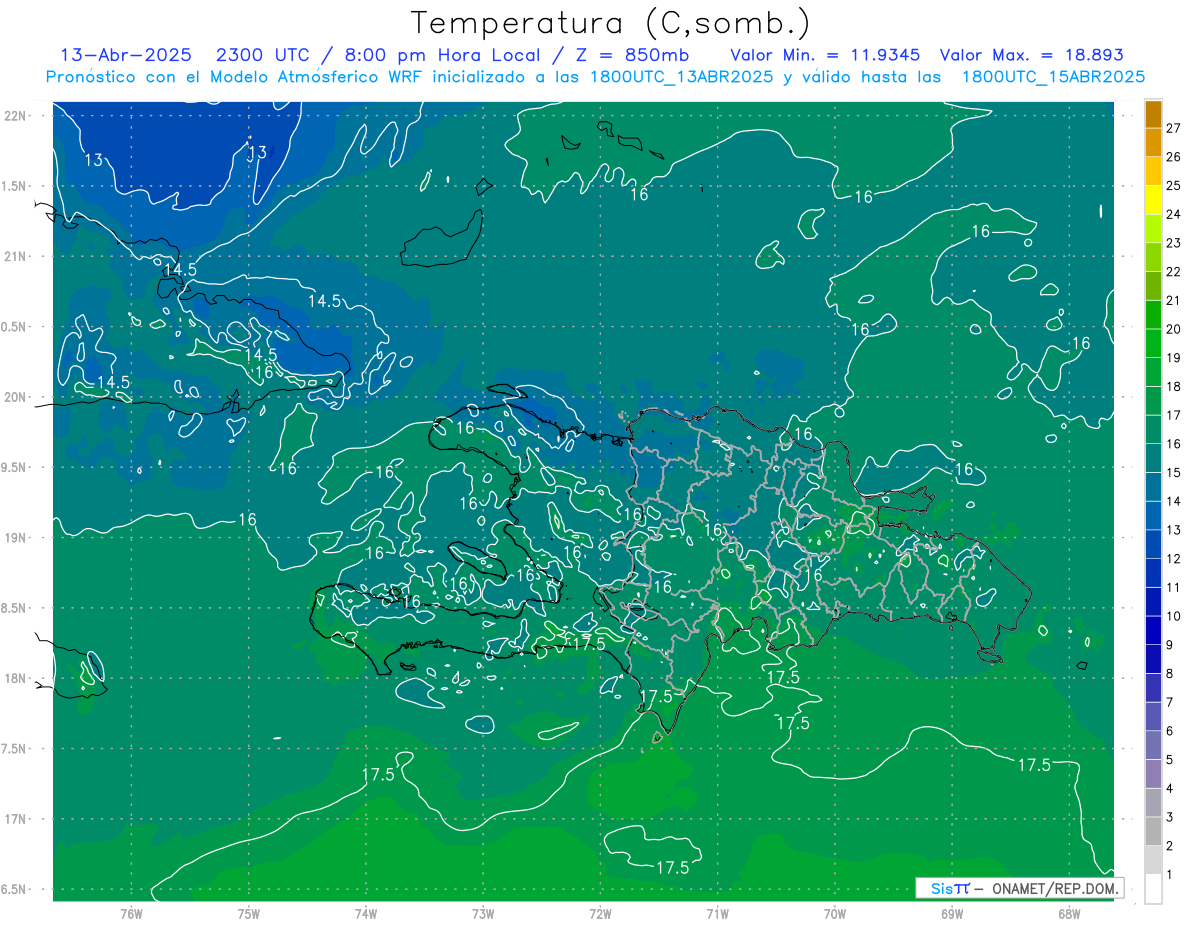This screenshot has width=1200, height=927.
Task: Click the legend label "7"
Action: (x=1170, y=702)
